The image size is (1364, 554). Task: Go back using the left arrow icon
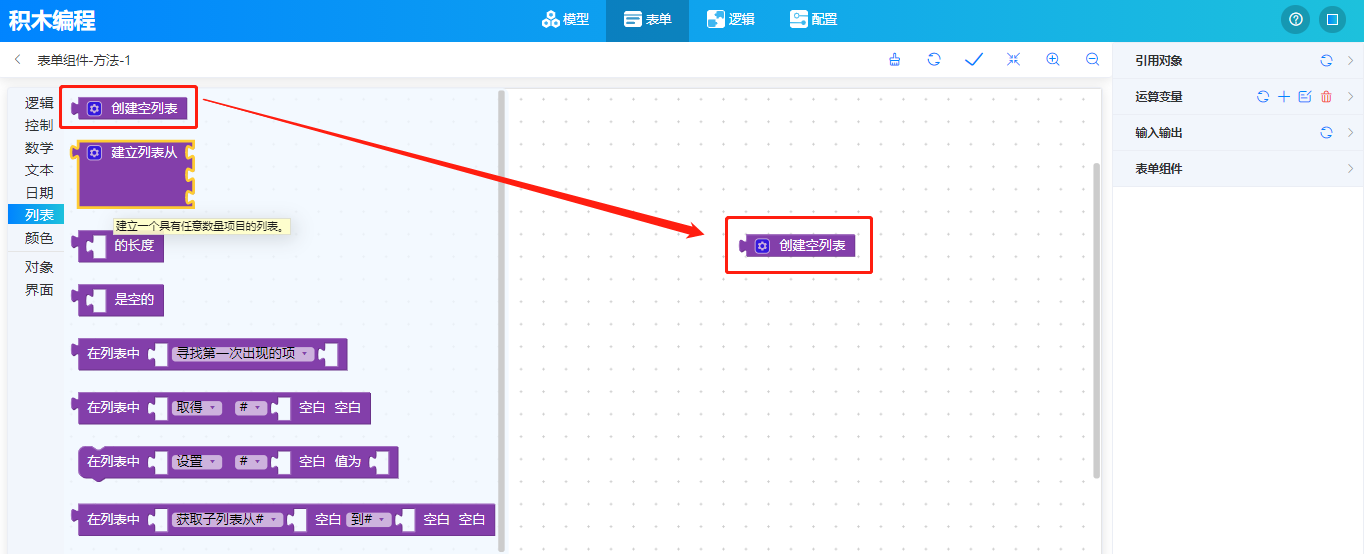tap(18, 60)
